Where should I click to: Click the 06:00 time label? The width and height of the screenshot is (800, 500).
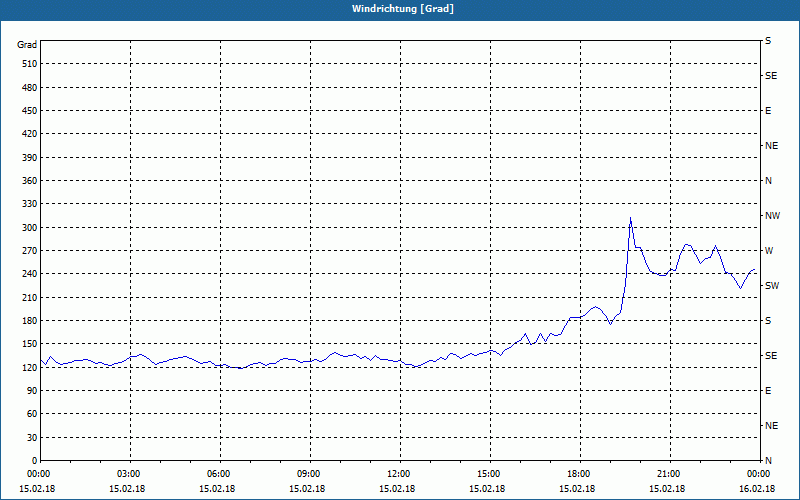(217, 474)
